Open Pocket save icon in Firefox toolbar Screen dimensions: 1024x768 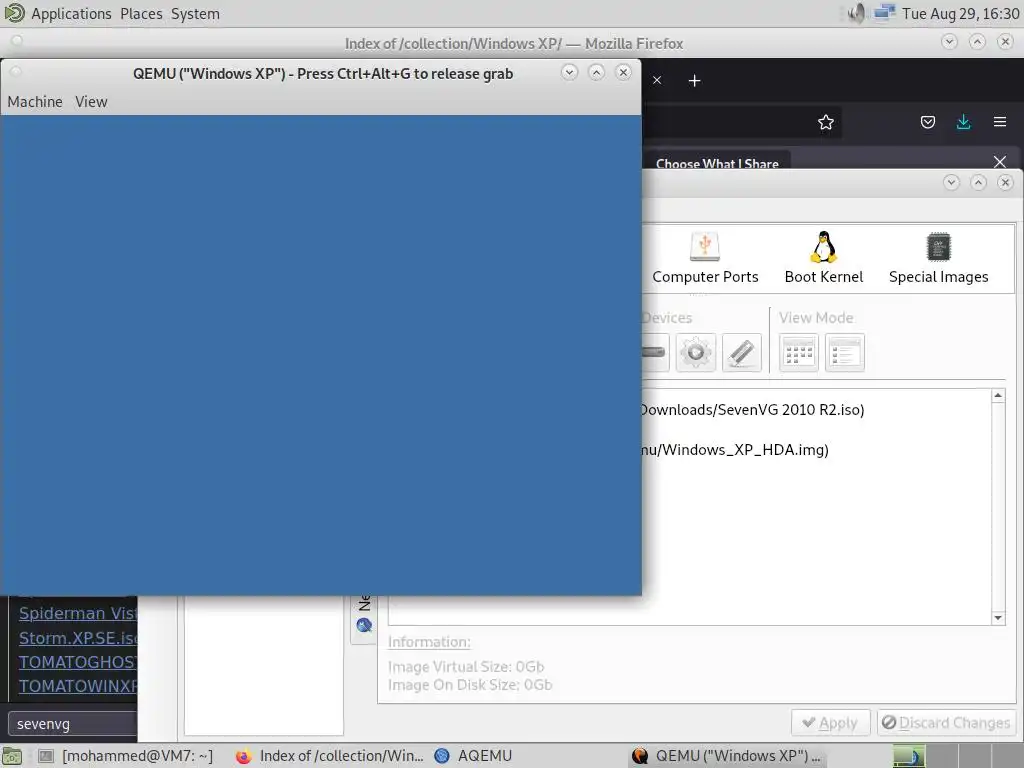(927, 122)
